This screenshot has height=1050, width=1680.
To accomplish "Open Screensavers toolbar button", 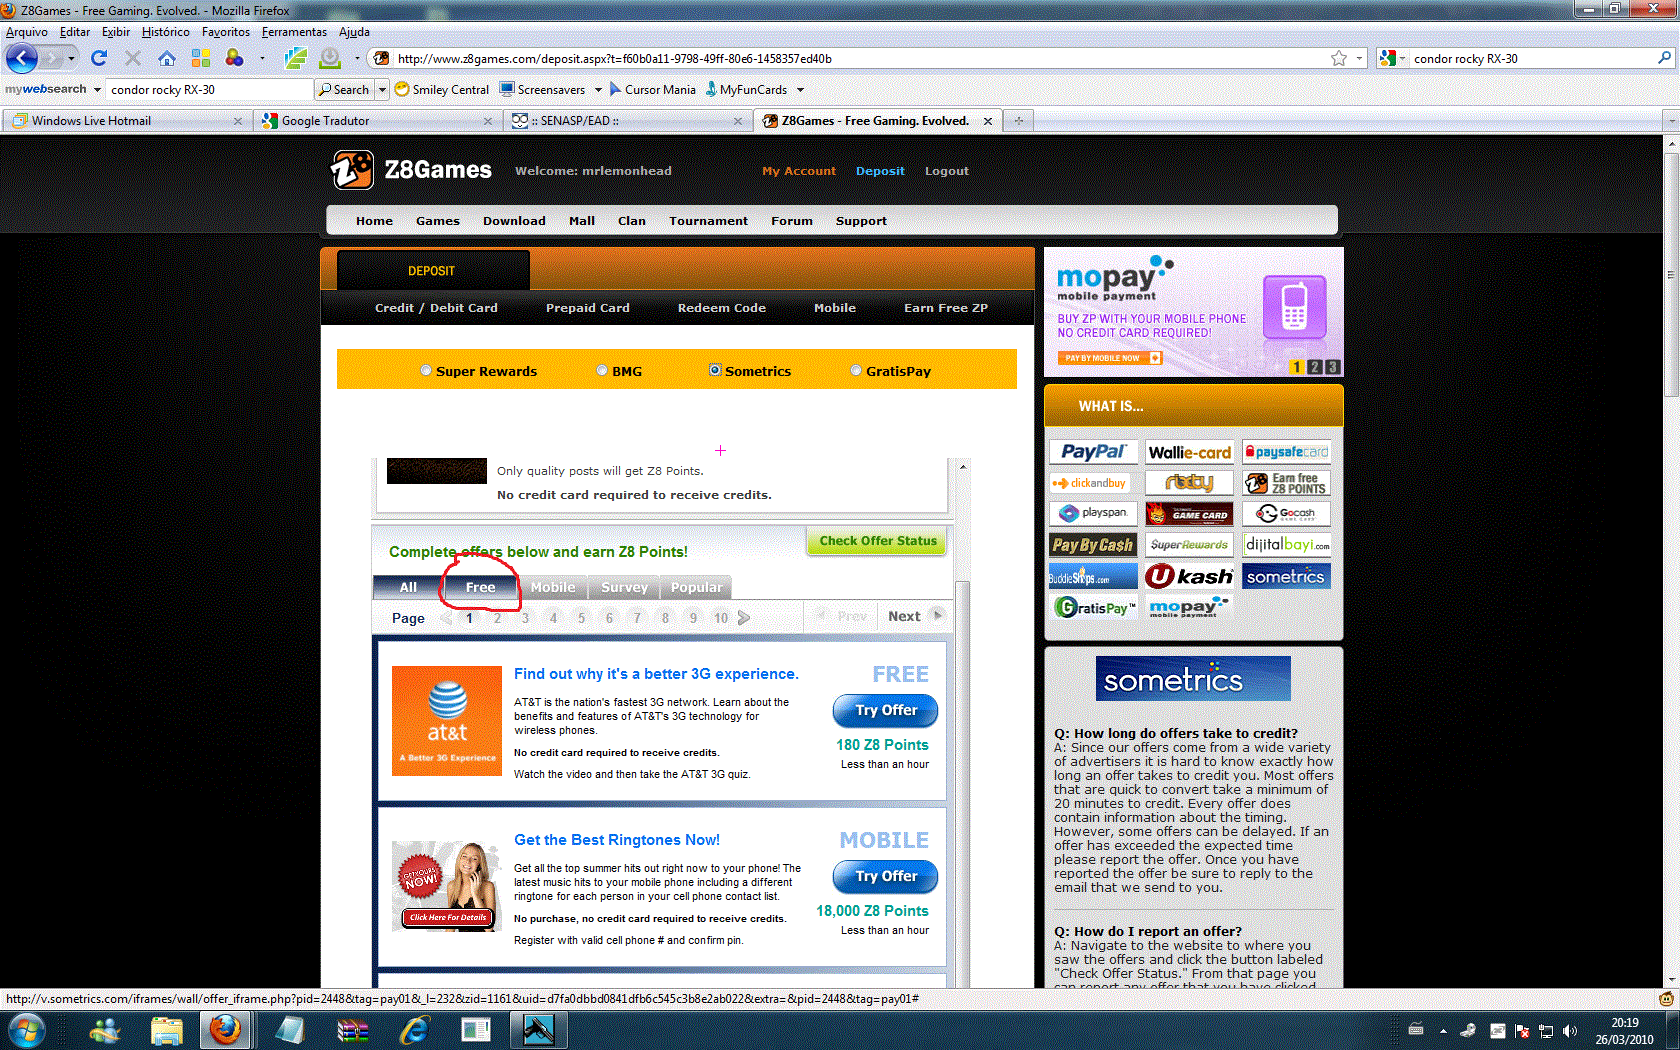I will [543, 89].
